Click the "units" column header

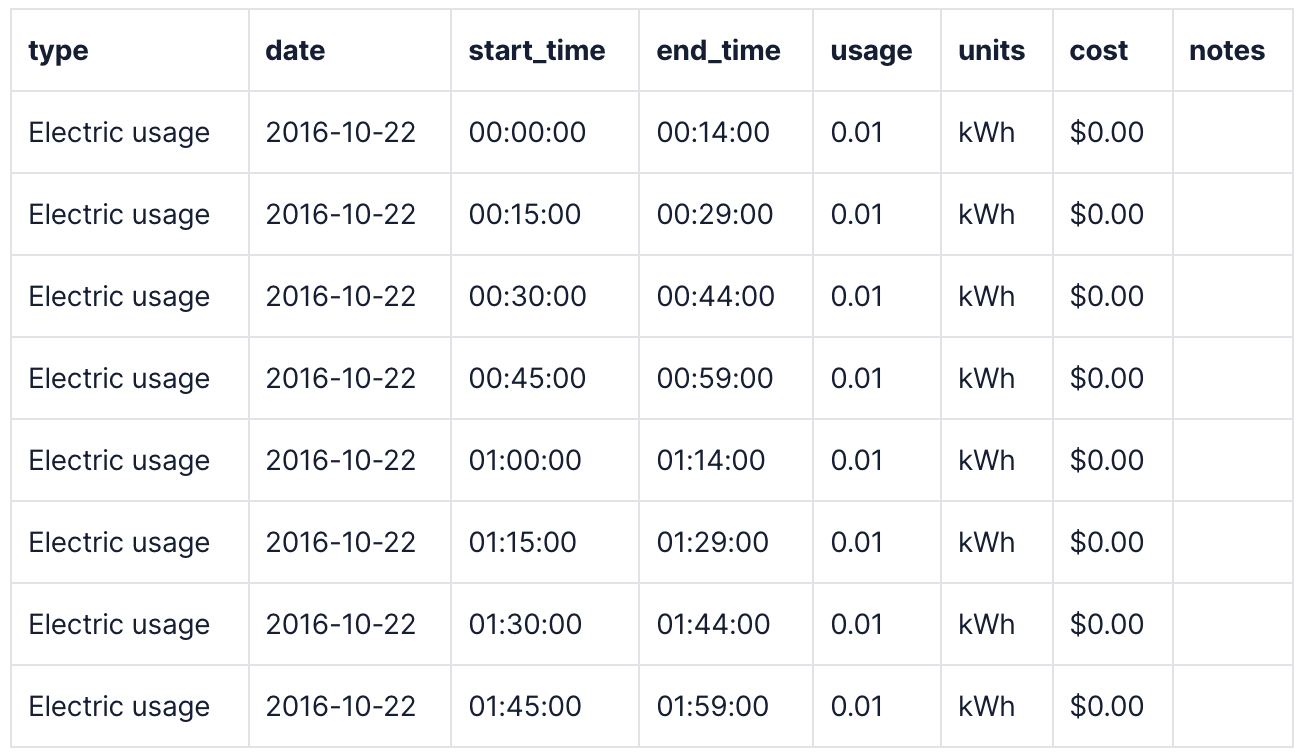tap(991, 51)
